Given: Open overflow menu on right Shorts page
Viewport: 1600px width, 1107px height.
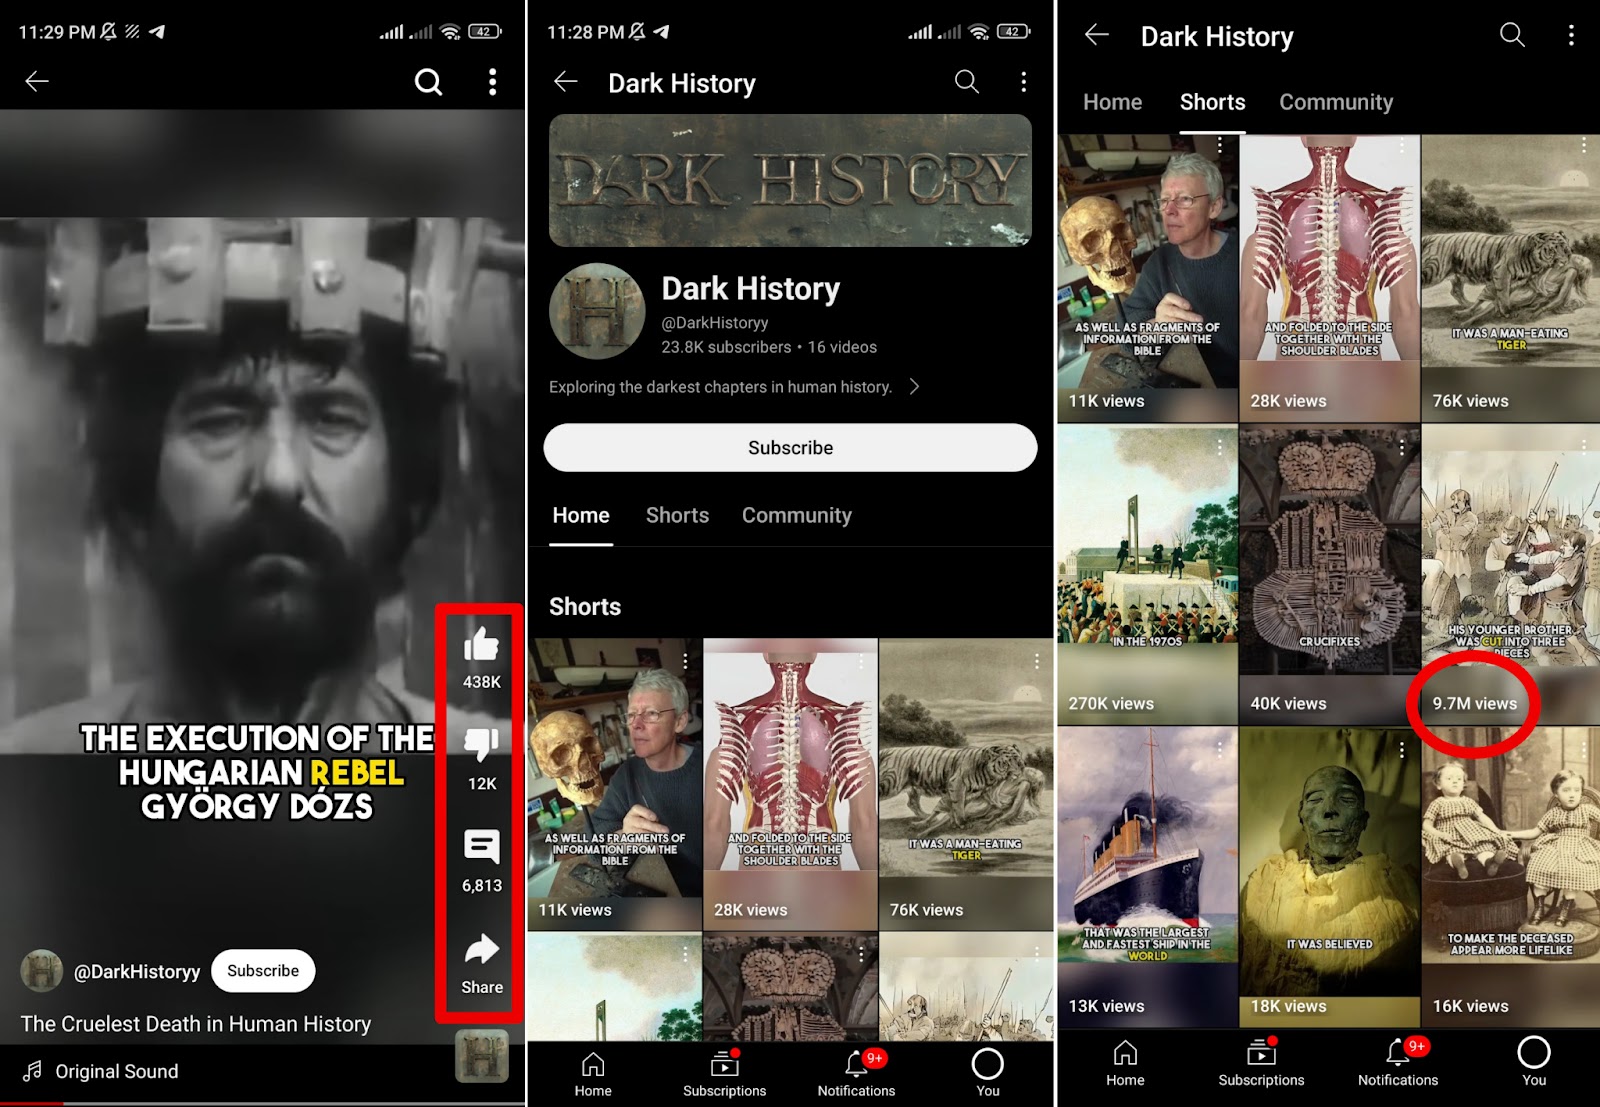Looking at the screenshot, I should click(x=1571, y=36).
